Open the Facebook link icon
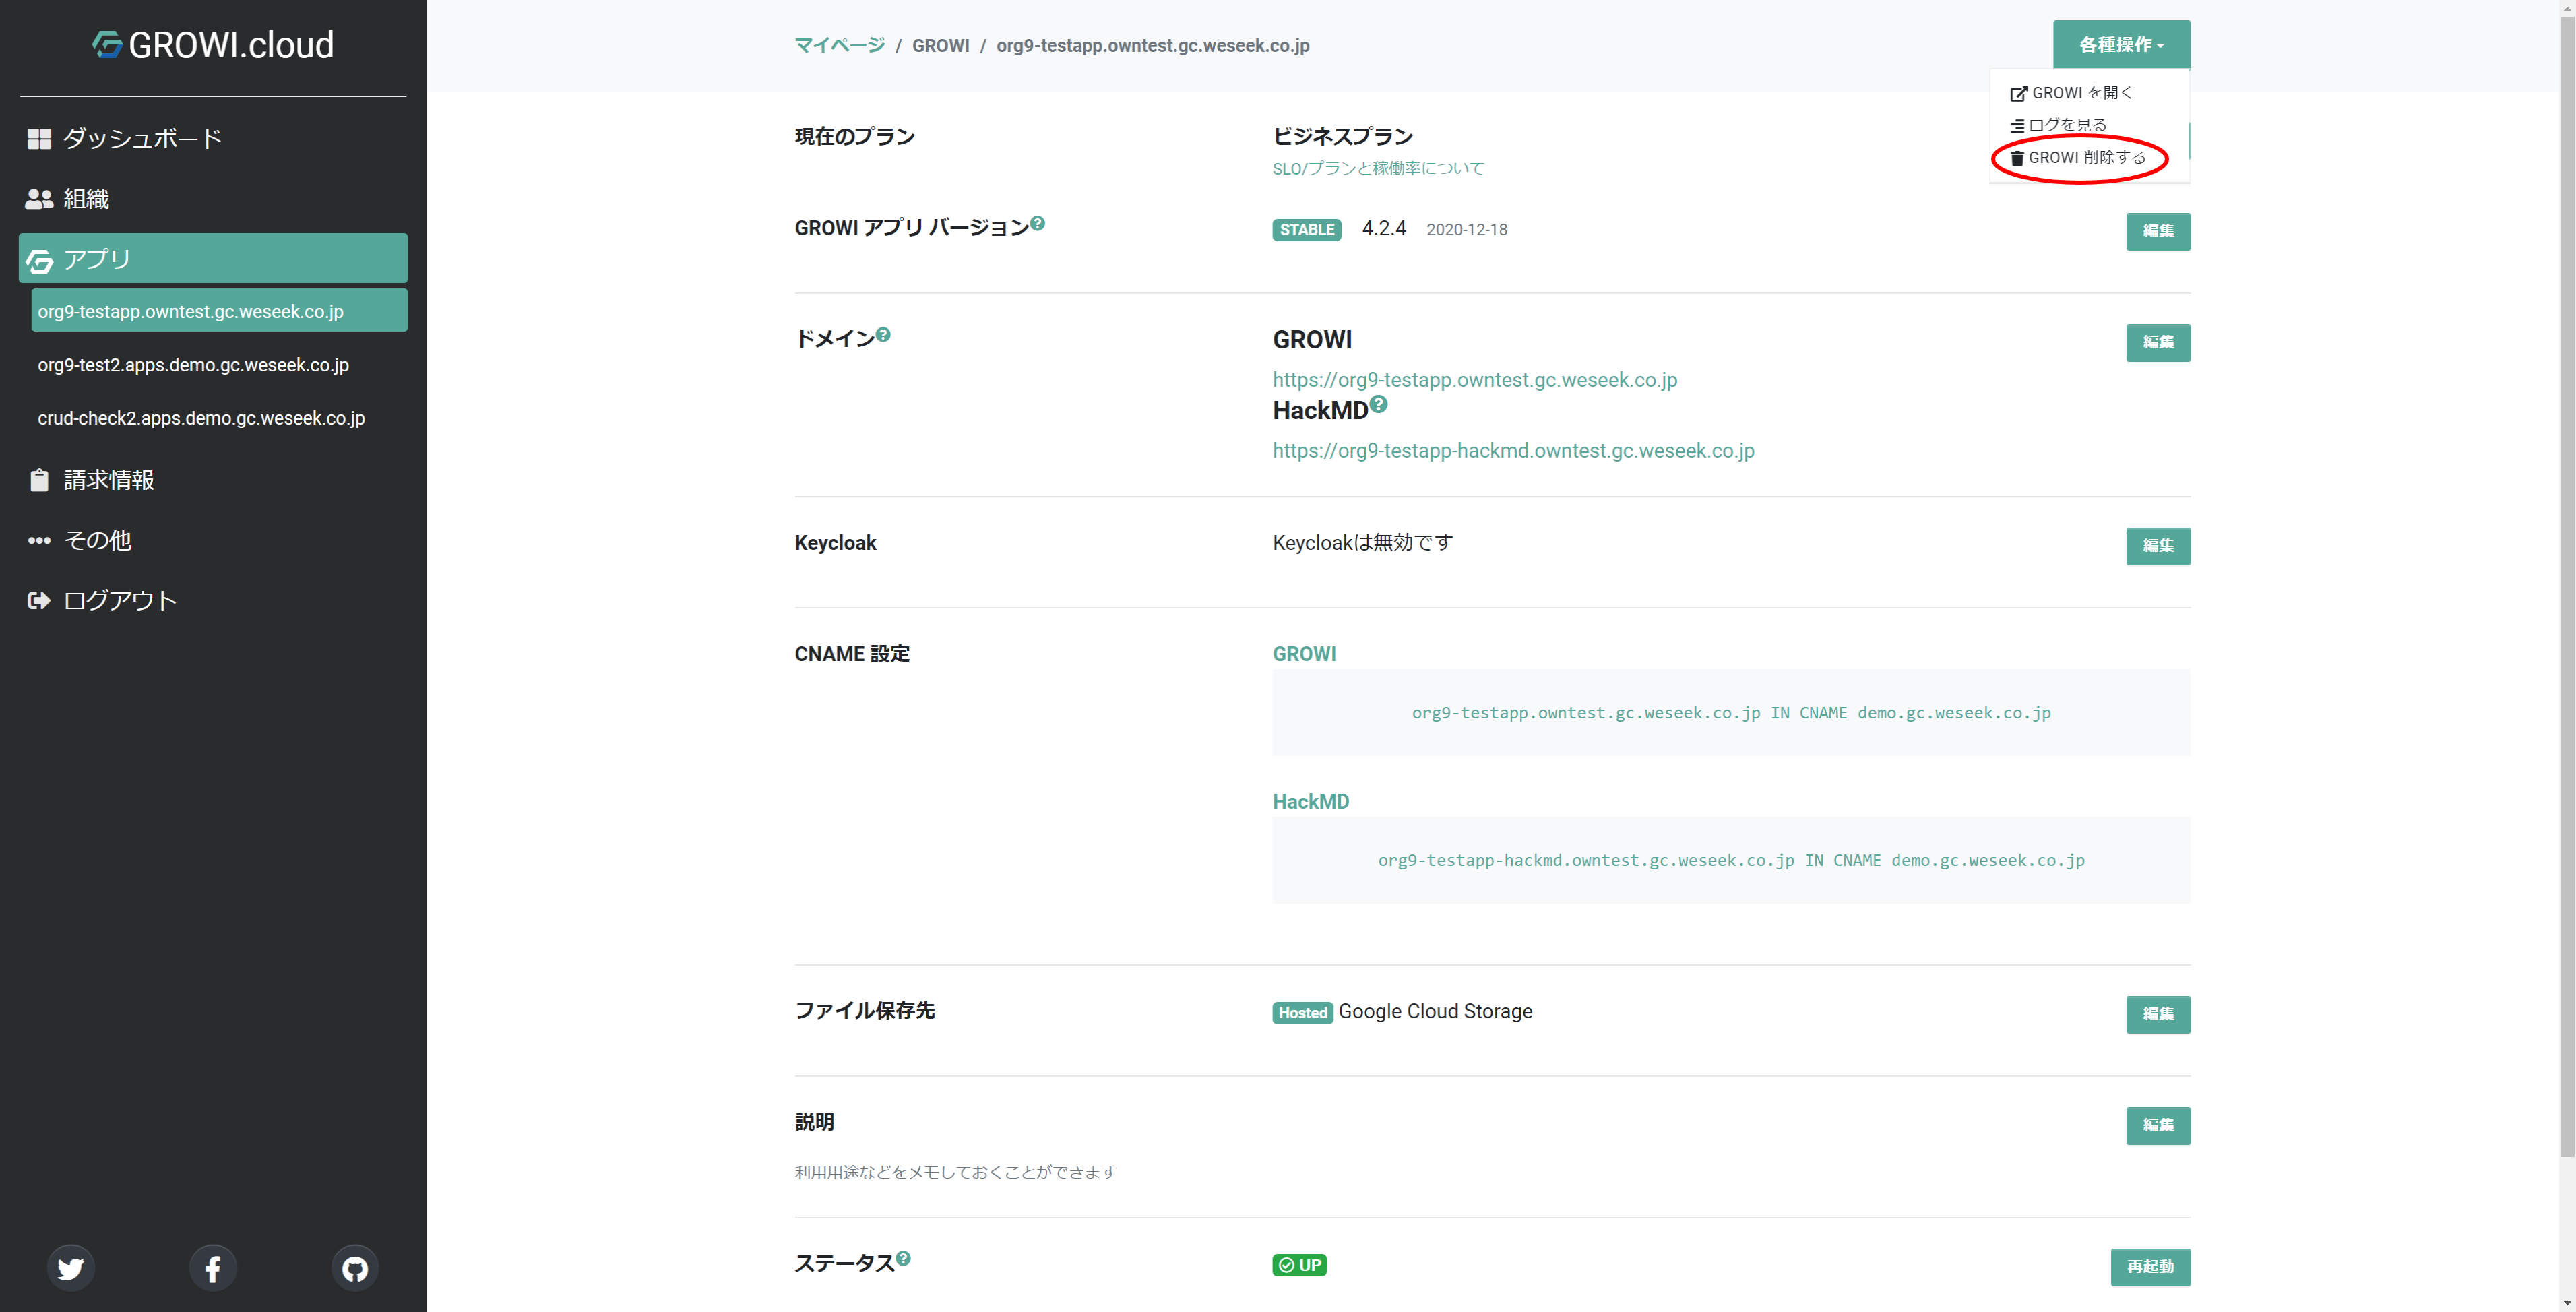The height and width of the screenshot is (1312, 2576). click(213, 1268)
